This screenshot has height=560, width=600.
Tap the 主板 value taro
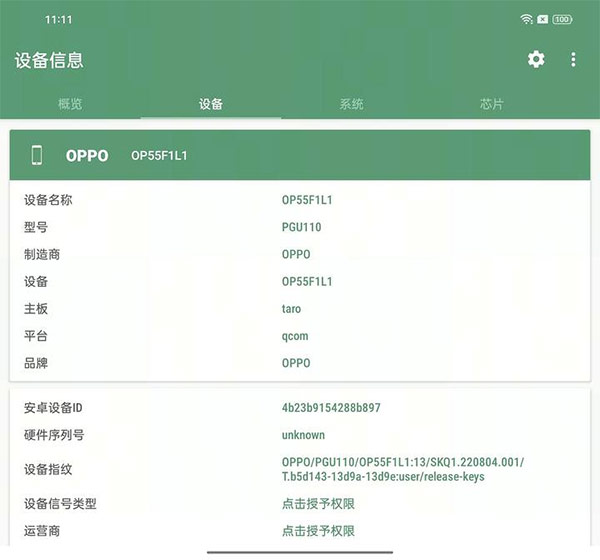[x=291, y=309]
